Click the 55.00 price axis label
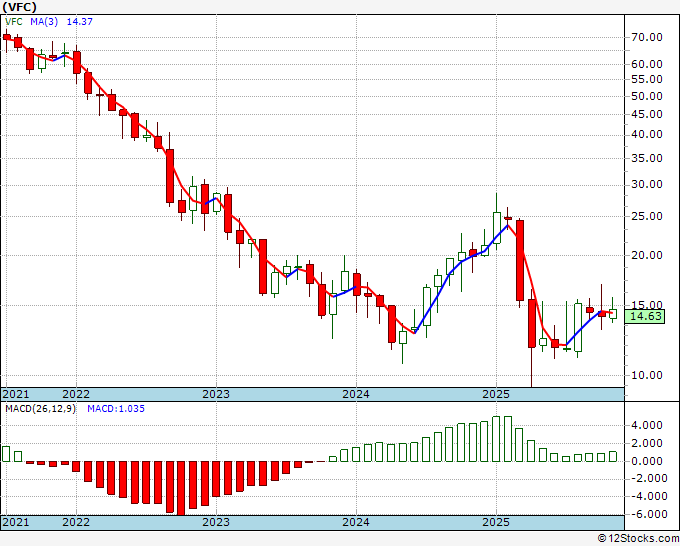 click(647, 79)
